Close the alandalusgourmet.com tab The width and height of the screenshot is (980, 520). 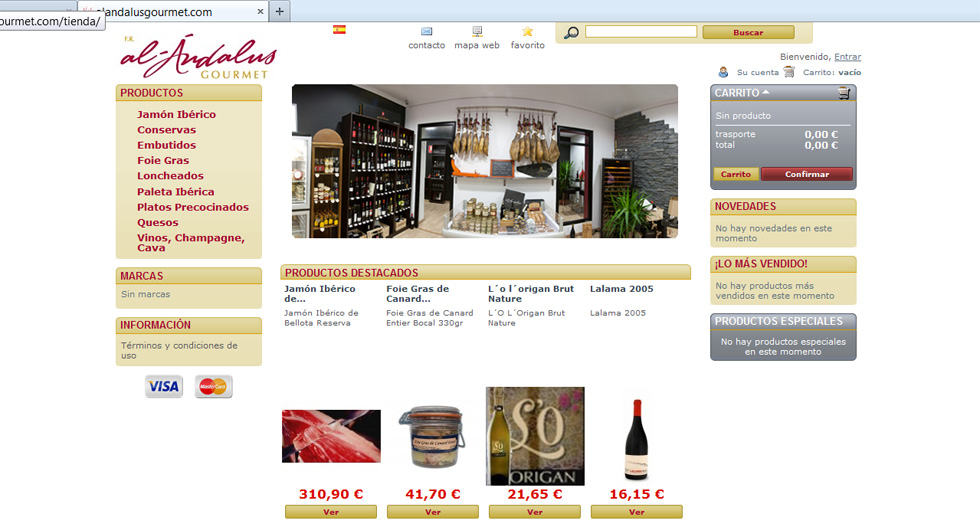(x=260, y=11)
